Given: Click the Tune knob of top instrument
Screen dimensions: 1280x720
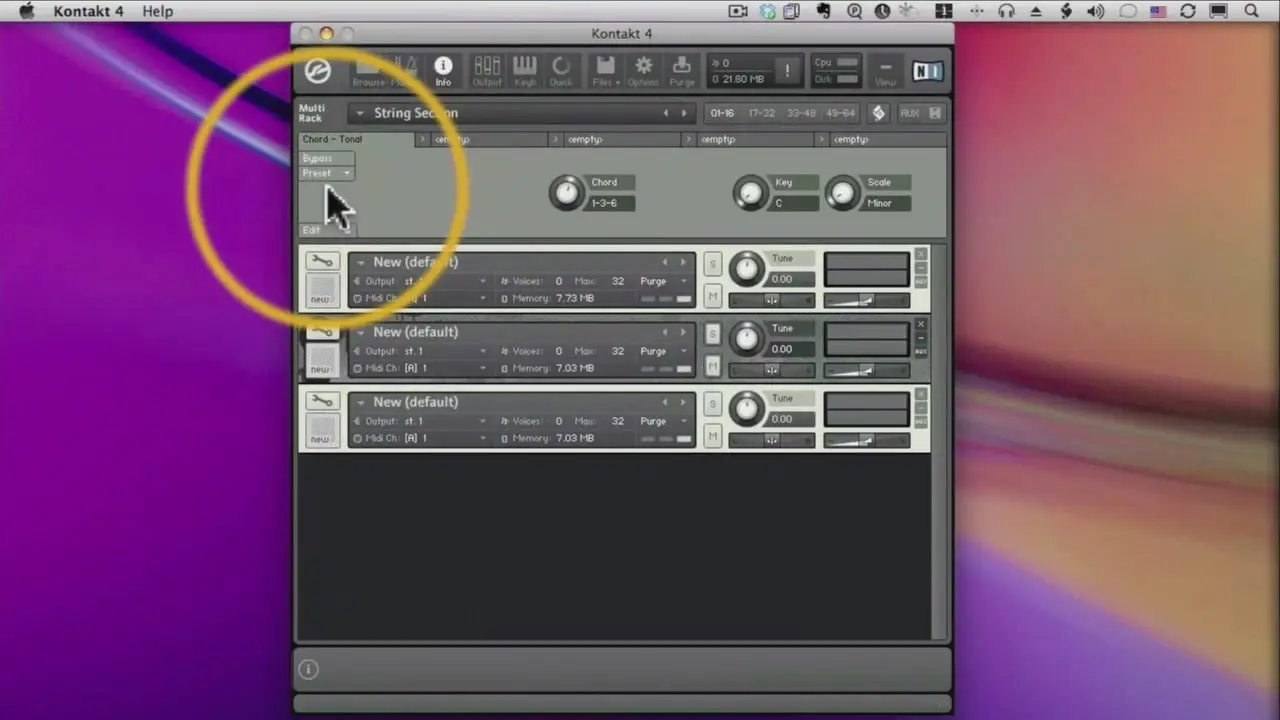Looking at the screenshot, I should (x=746, y=269).
